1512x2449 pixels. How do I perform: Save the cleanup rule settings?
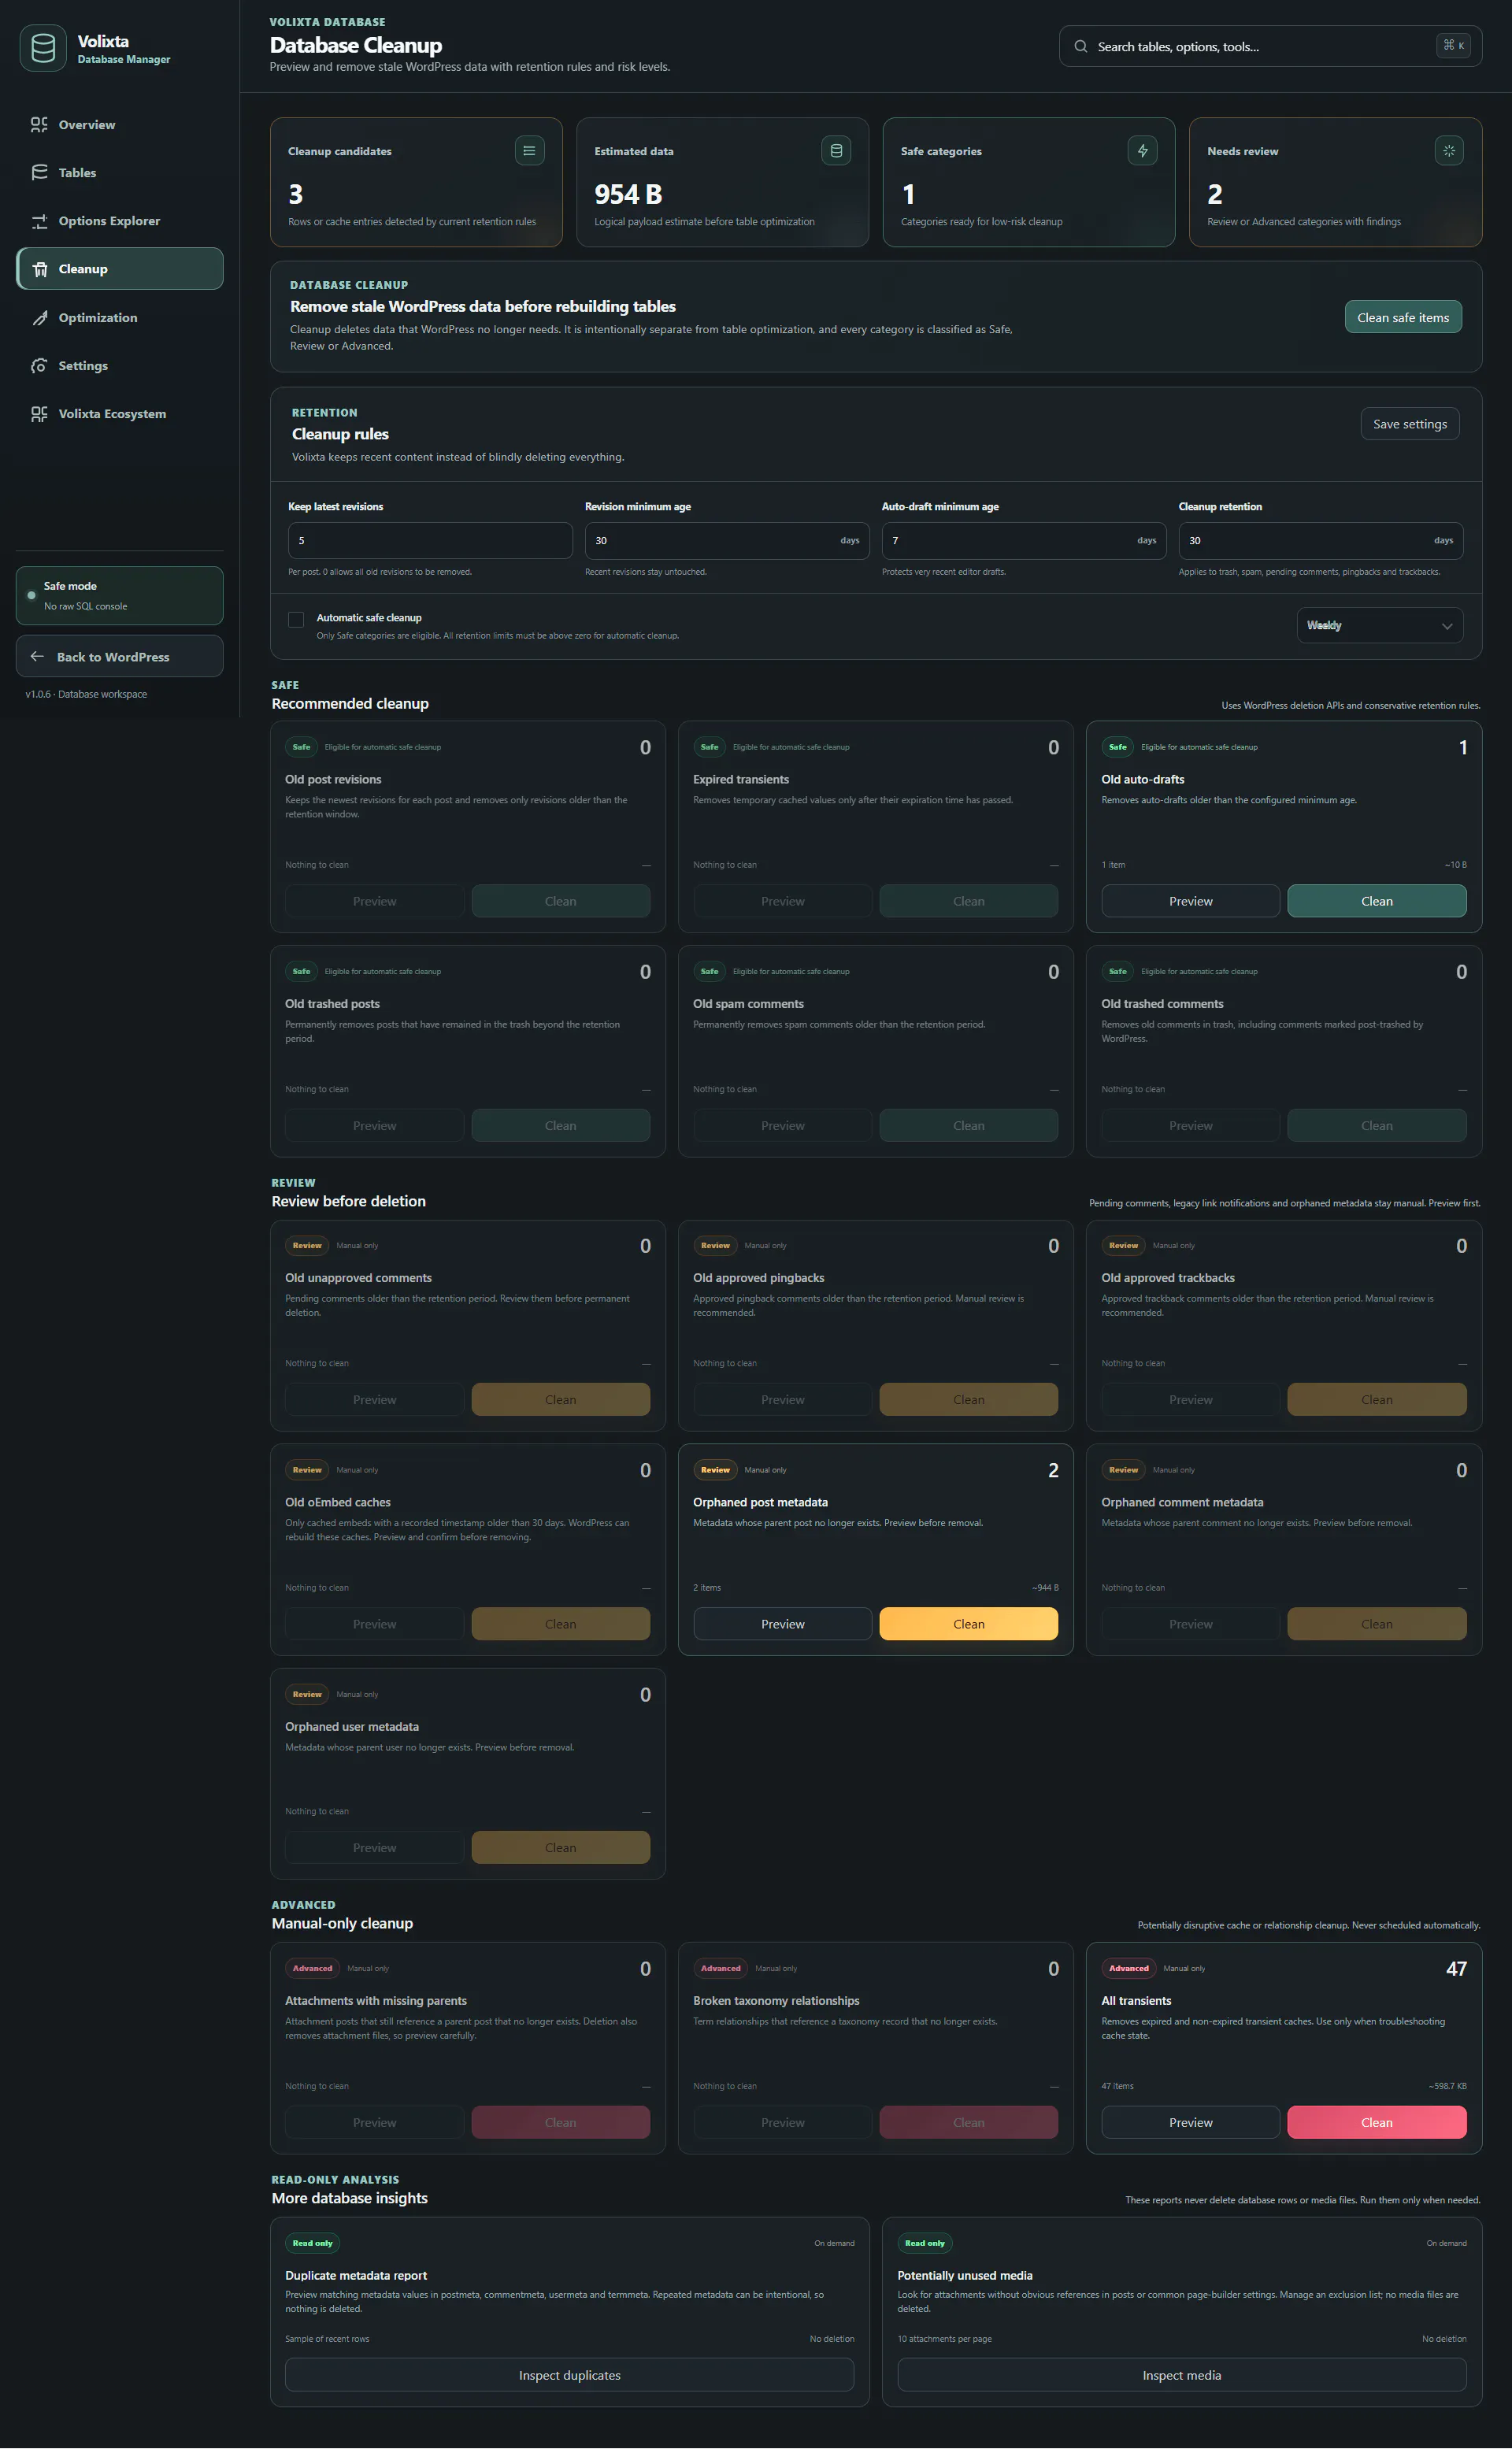(1409, 424)
